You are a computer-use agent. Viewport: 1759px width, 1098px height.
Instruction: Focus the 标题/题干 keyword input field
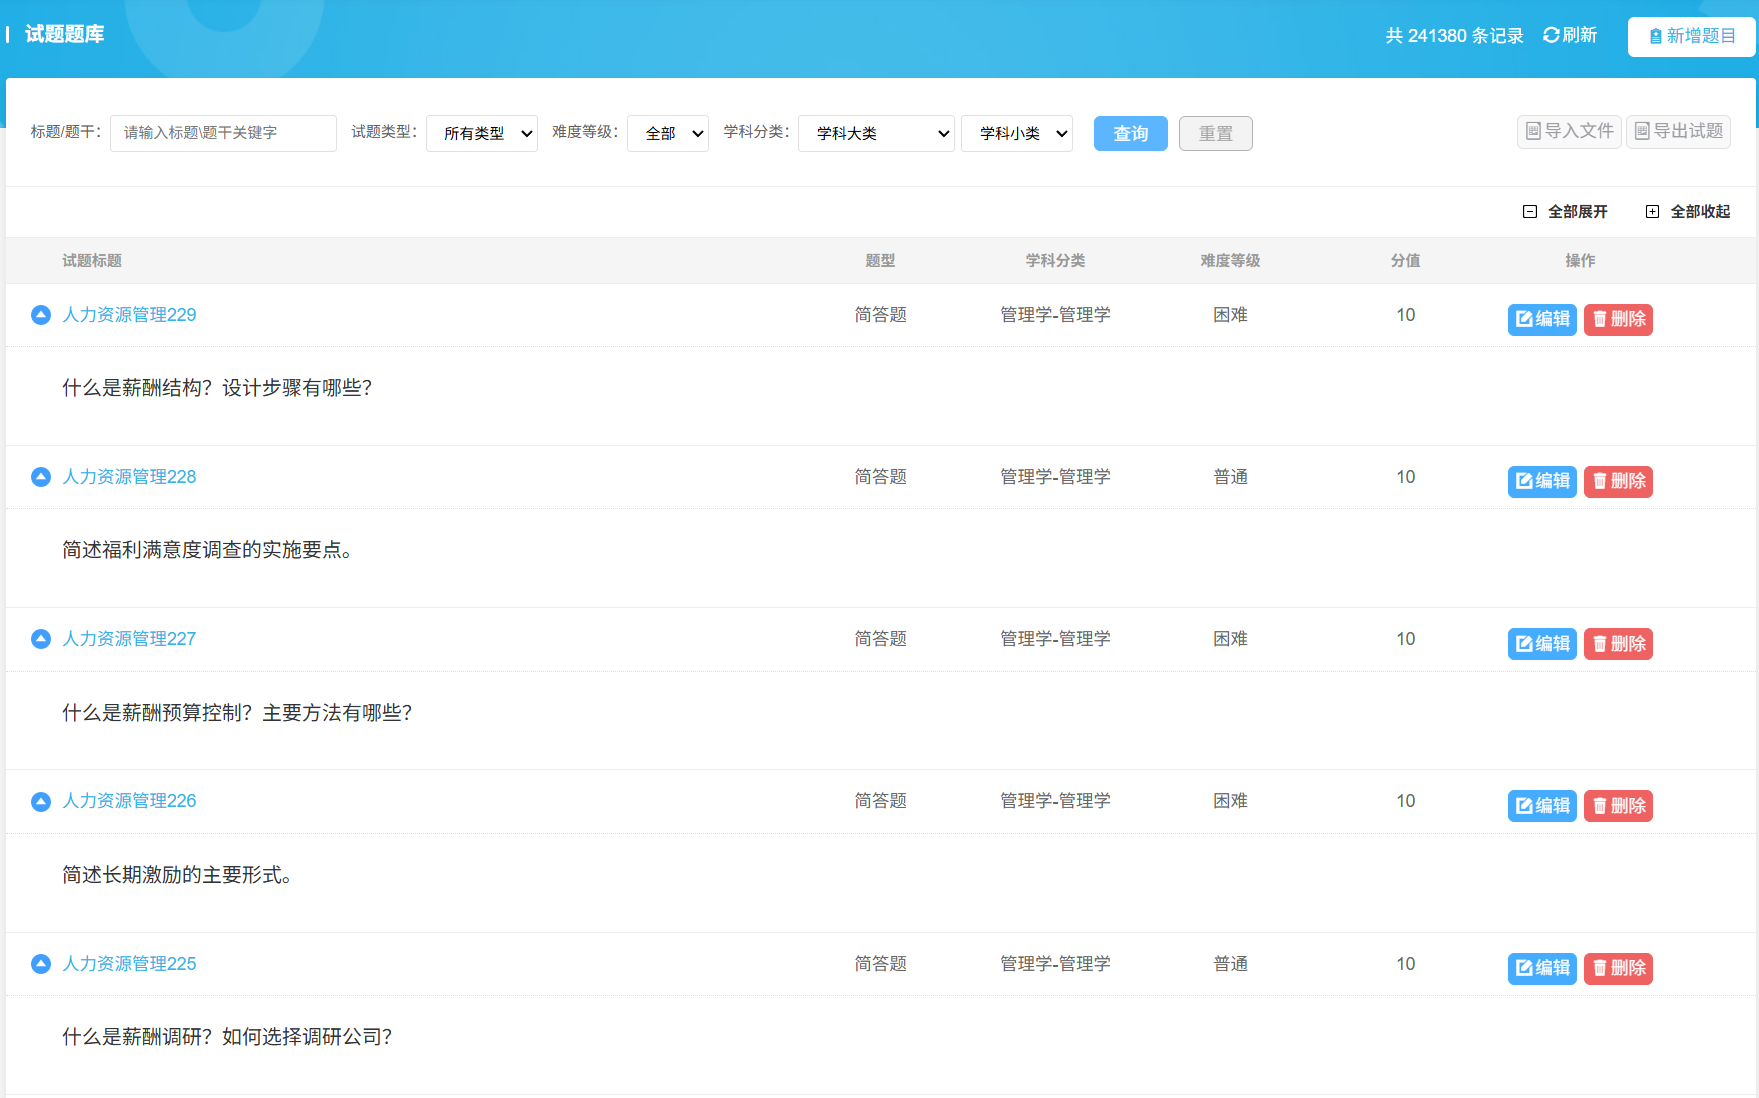click(x=223, y=133)
